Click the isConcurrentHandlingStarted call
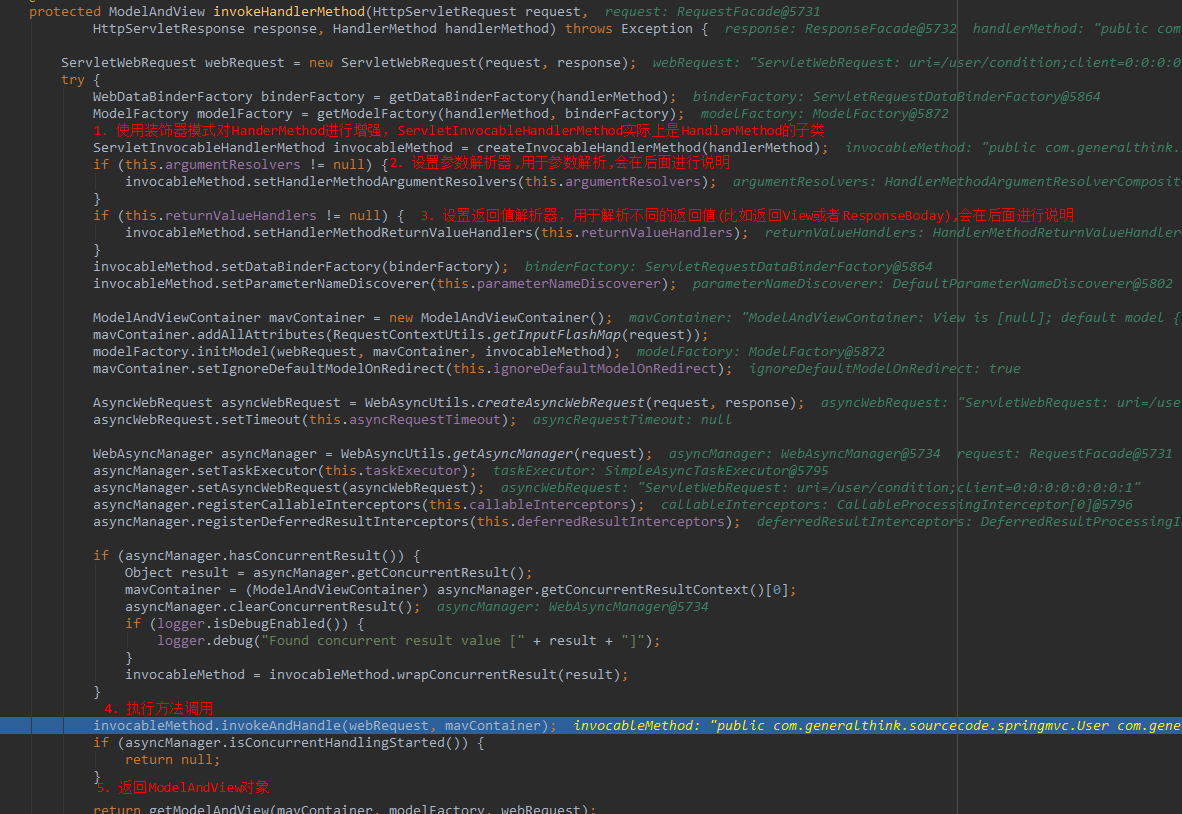This screenshot has width=1182, height=814. click(x=336, y=742)
